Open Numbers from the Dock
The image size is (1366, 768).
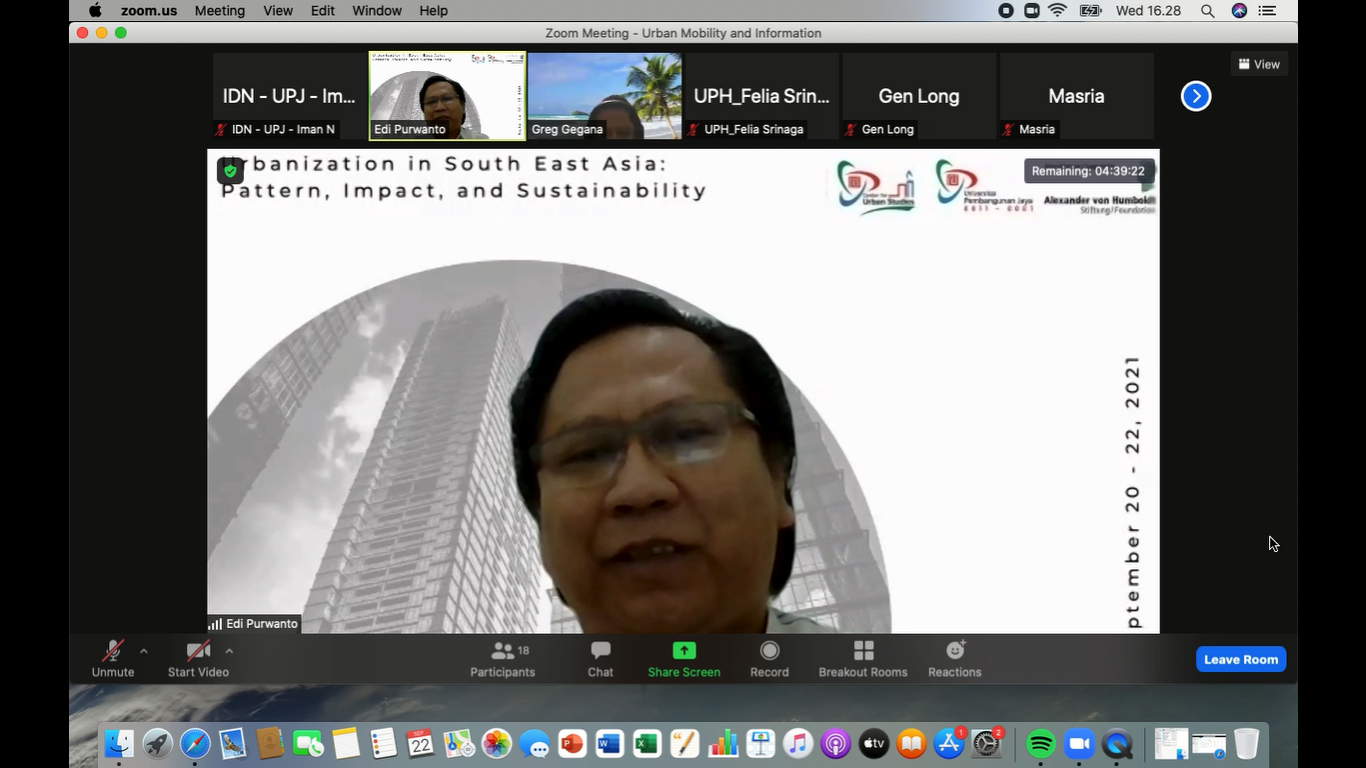coord(722,744)
